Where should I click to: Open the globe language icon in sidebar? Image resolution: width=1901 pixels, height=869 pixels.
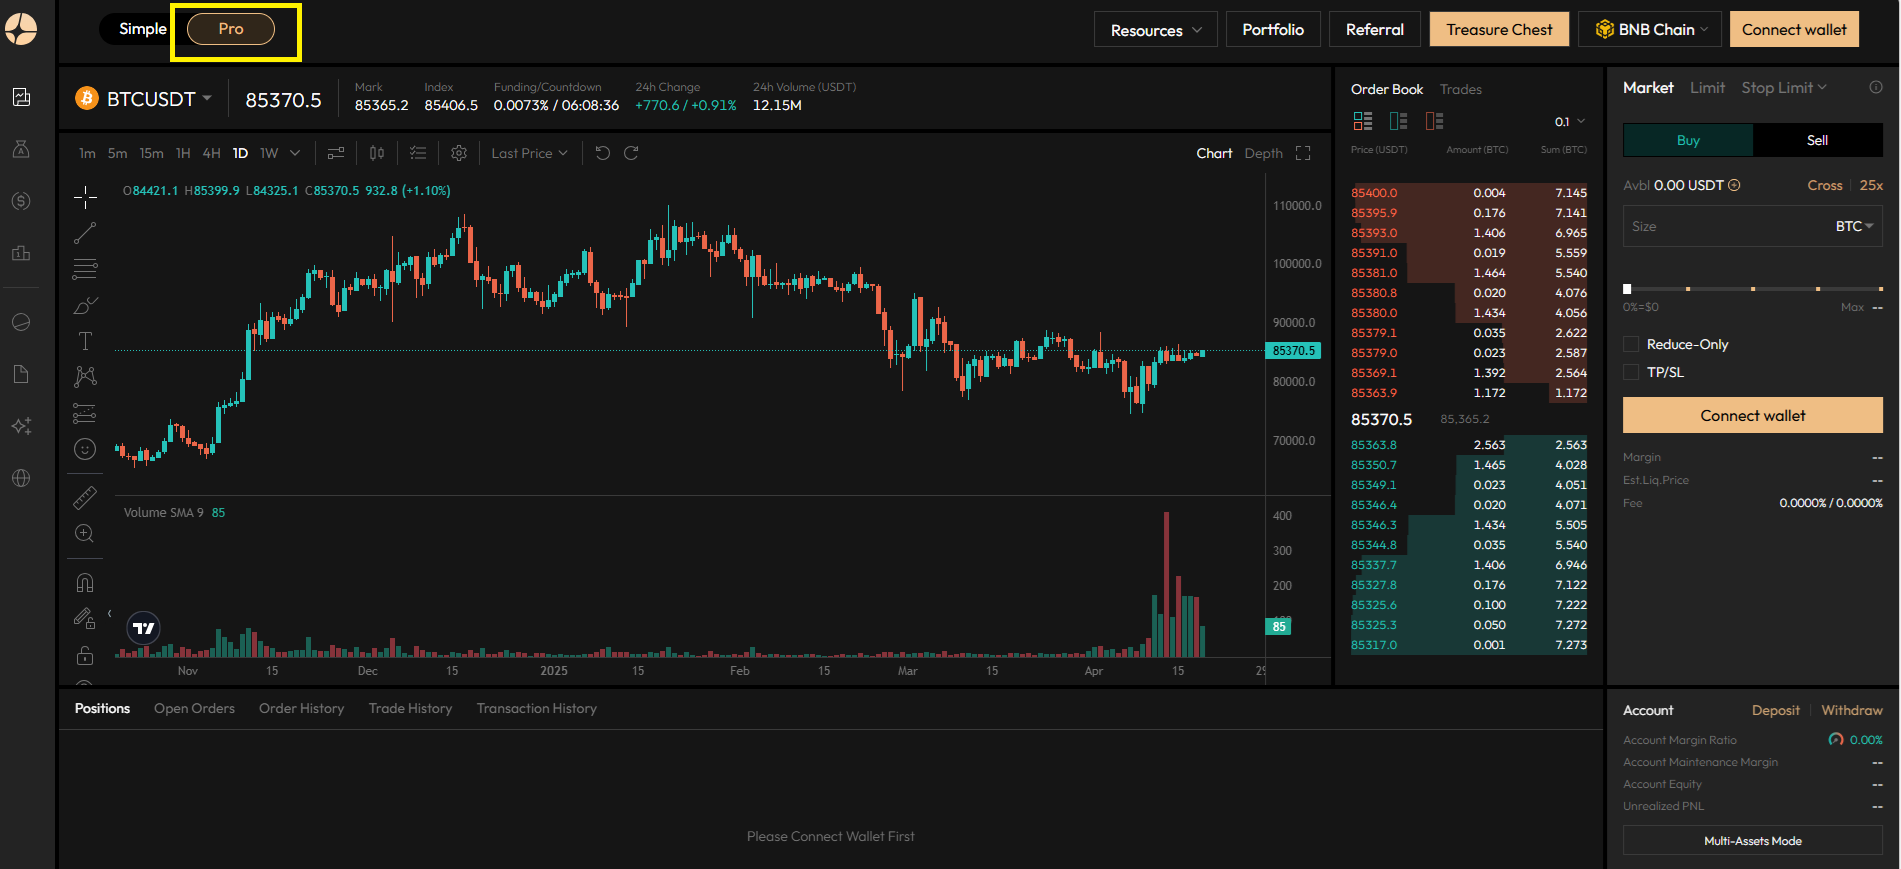coord(21,478)
